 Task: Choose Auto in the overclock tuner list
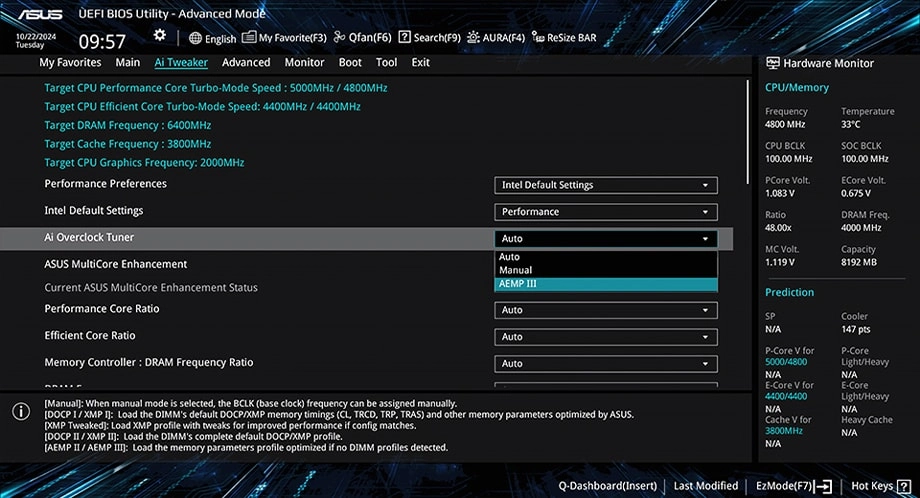point(606,257)
